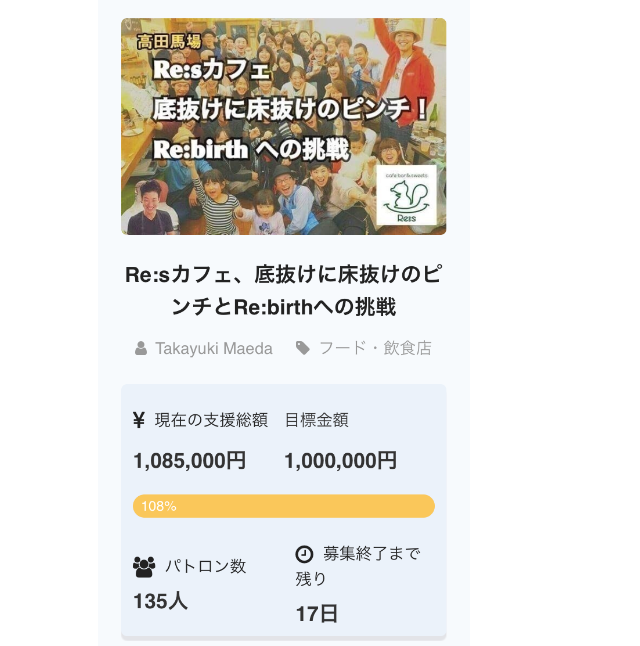Select the 目標金額 label
The image size is (640, 646).
[x=316, y=420]
